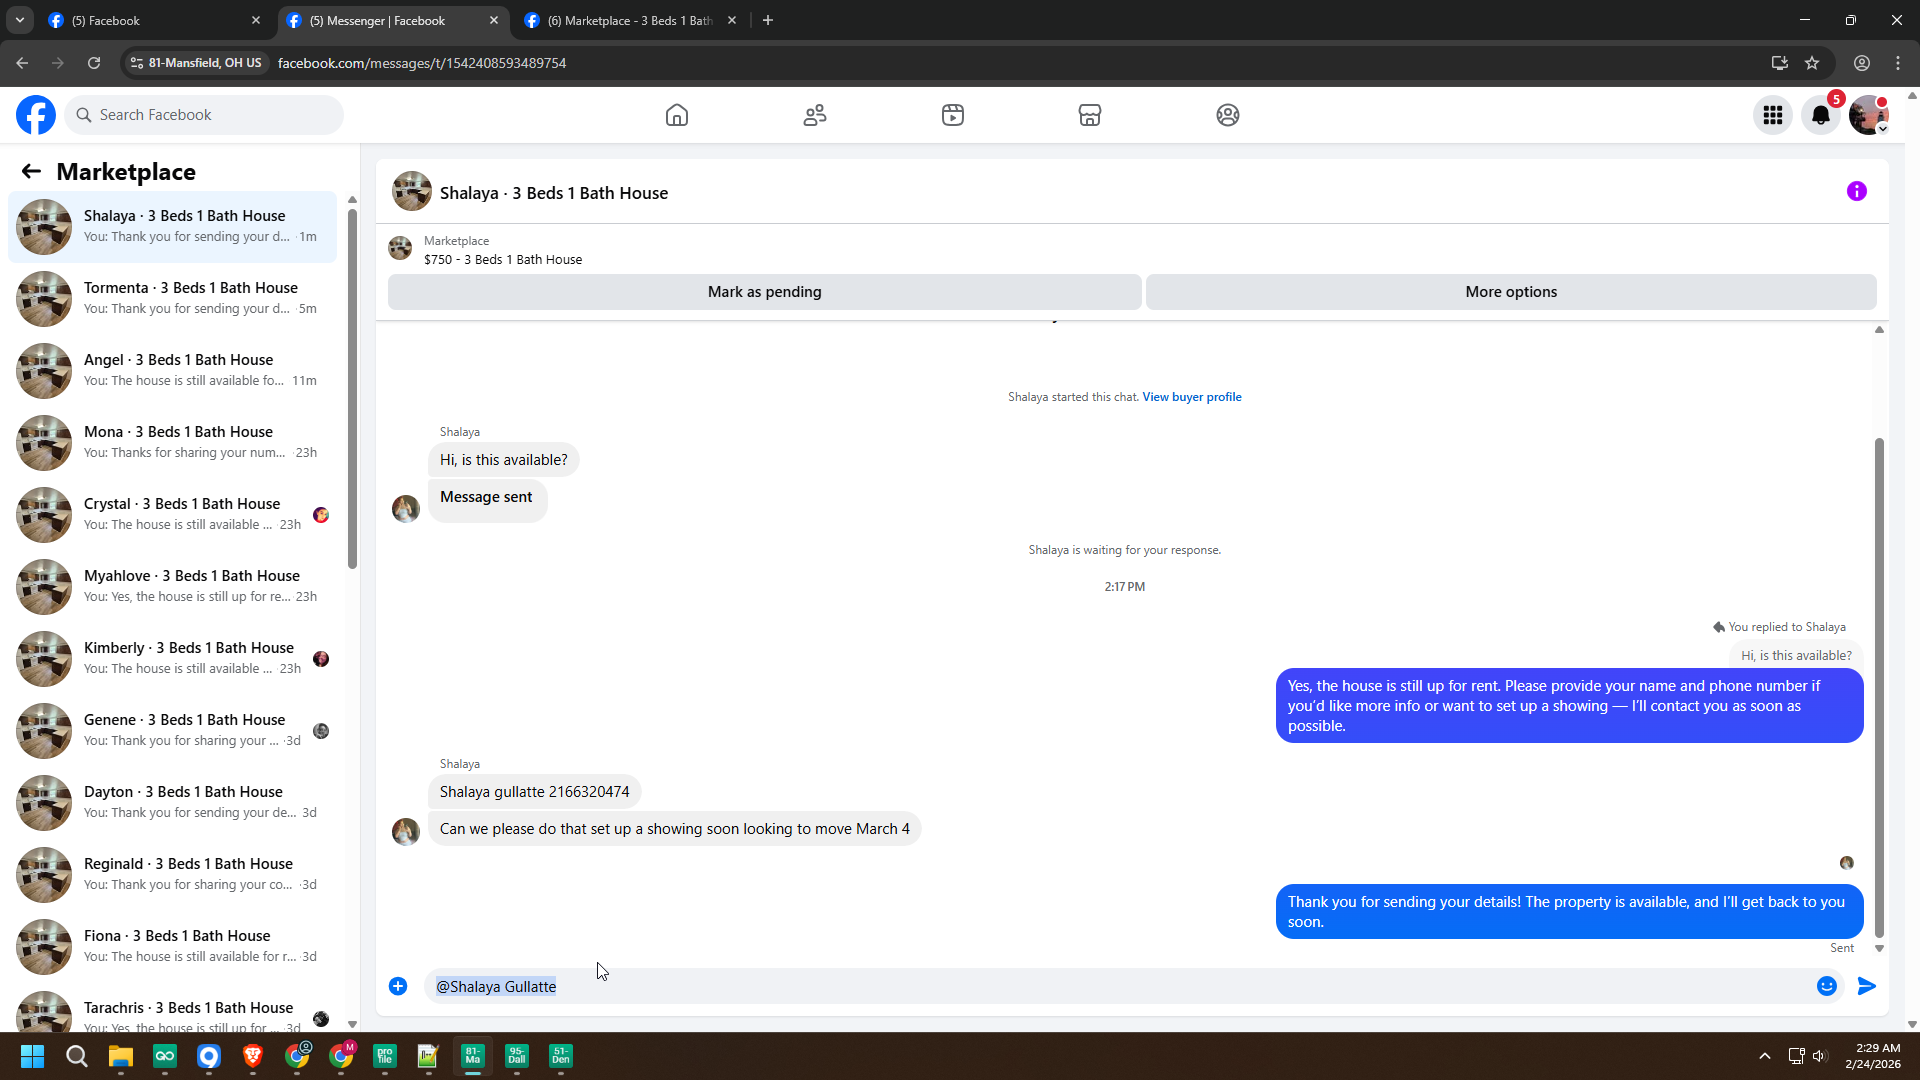This screenshot has height=1080, width=1920.
Task: Click the send message arrow icon
Action: pos(1866,986)
